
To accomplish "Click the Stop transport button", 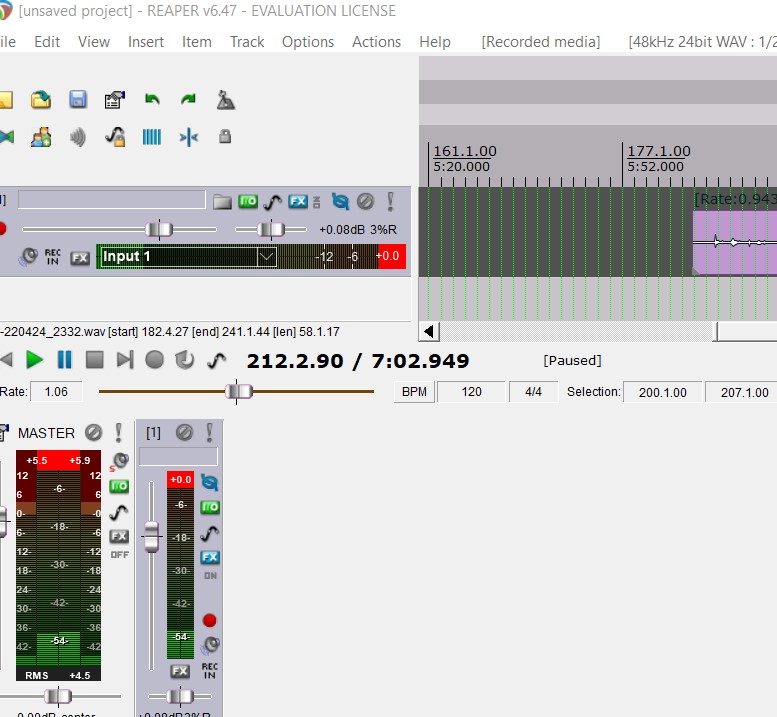I will [x=95, y=360].
